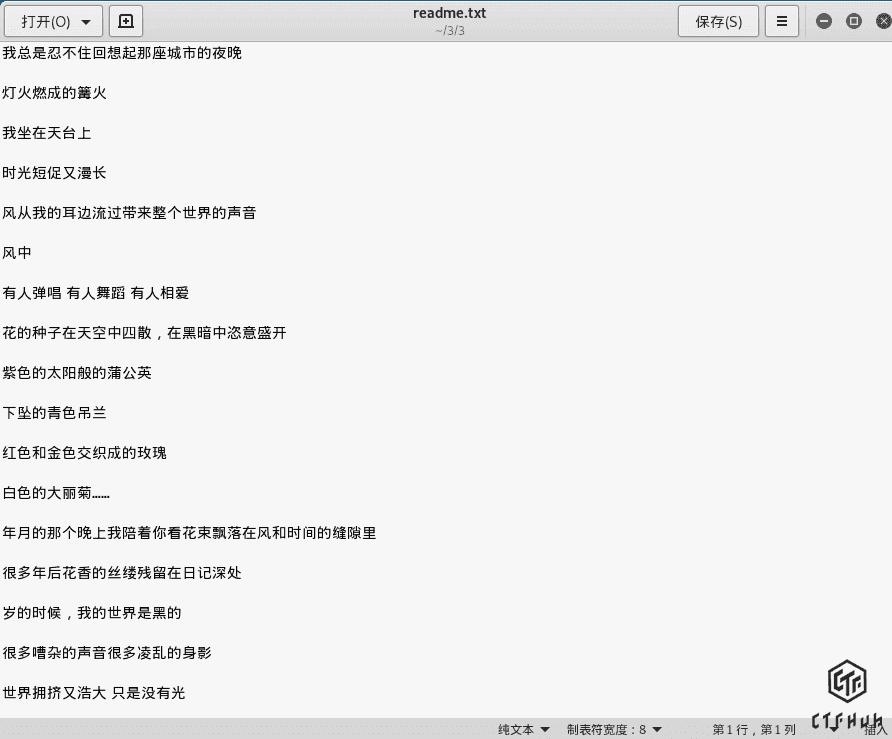
Task: Click the text line 灯火燃成的篝火
Action: (x=54, y=93)
